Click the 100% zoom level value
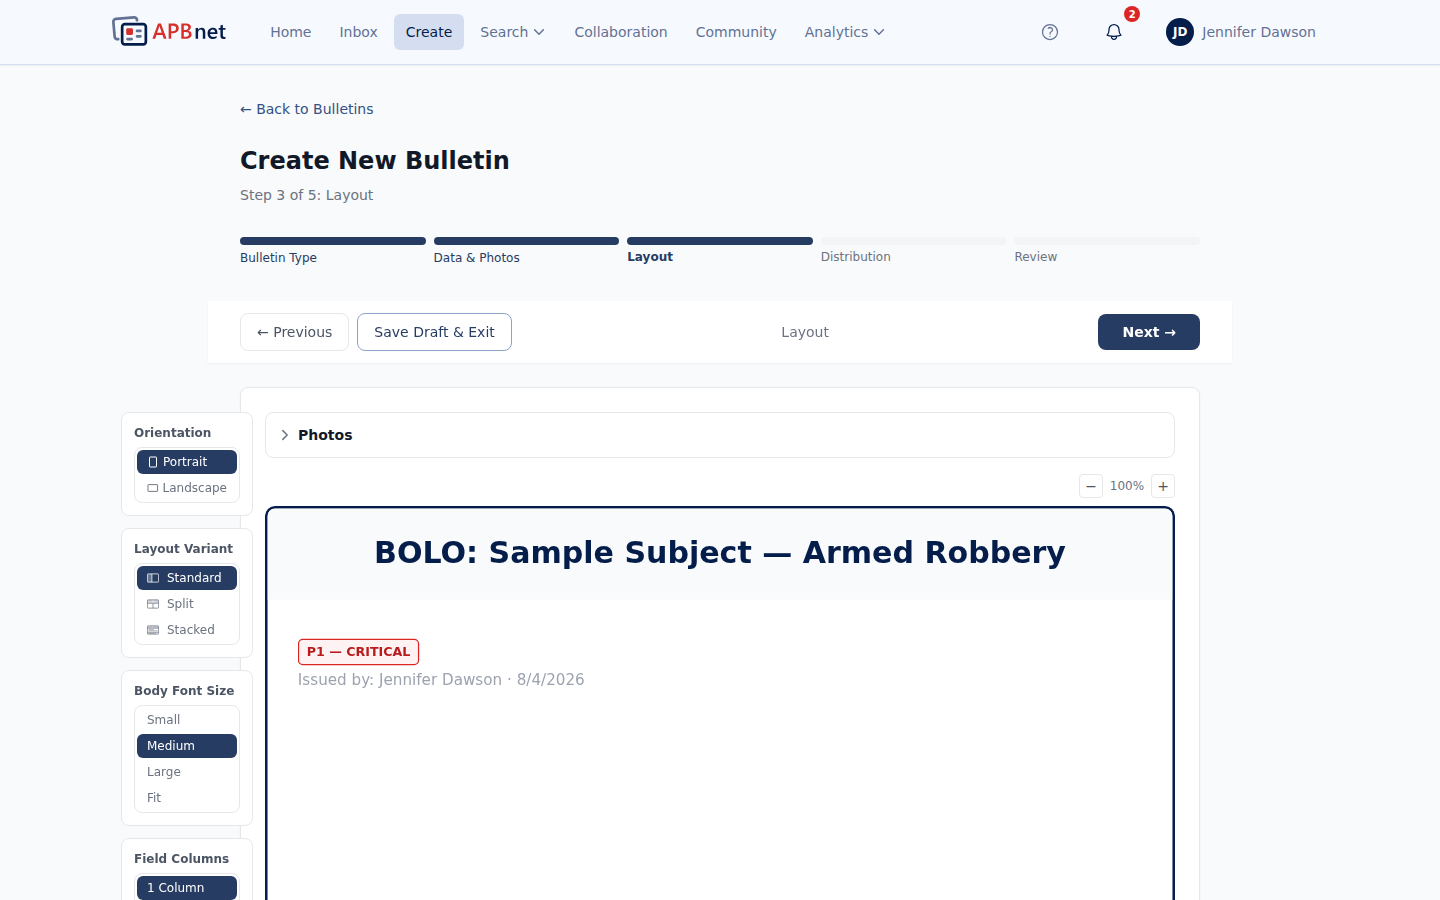This screenshot has height=900, width=1440. (1127, 486)
